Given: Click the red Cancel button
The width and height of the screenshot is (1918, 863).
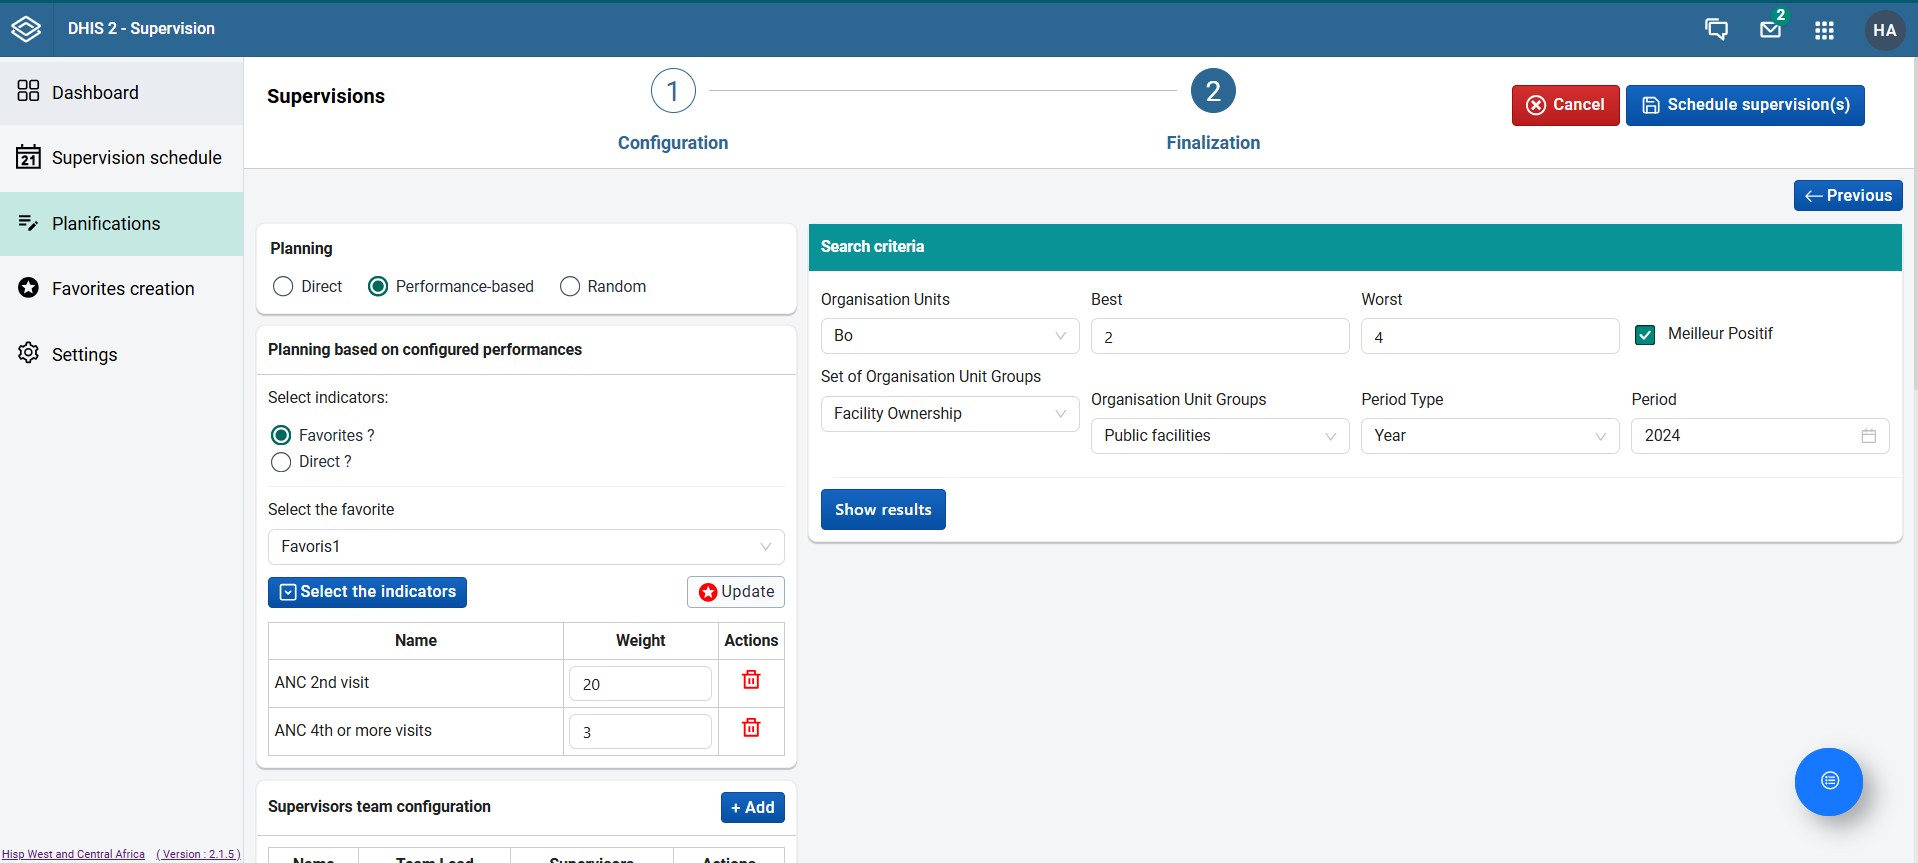Looking at the screenshot, I should click(1565, 105).
